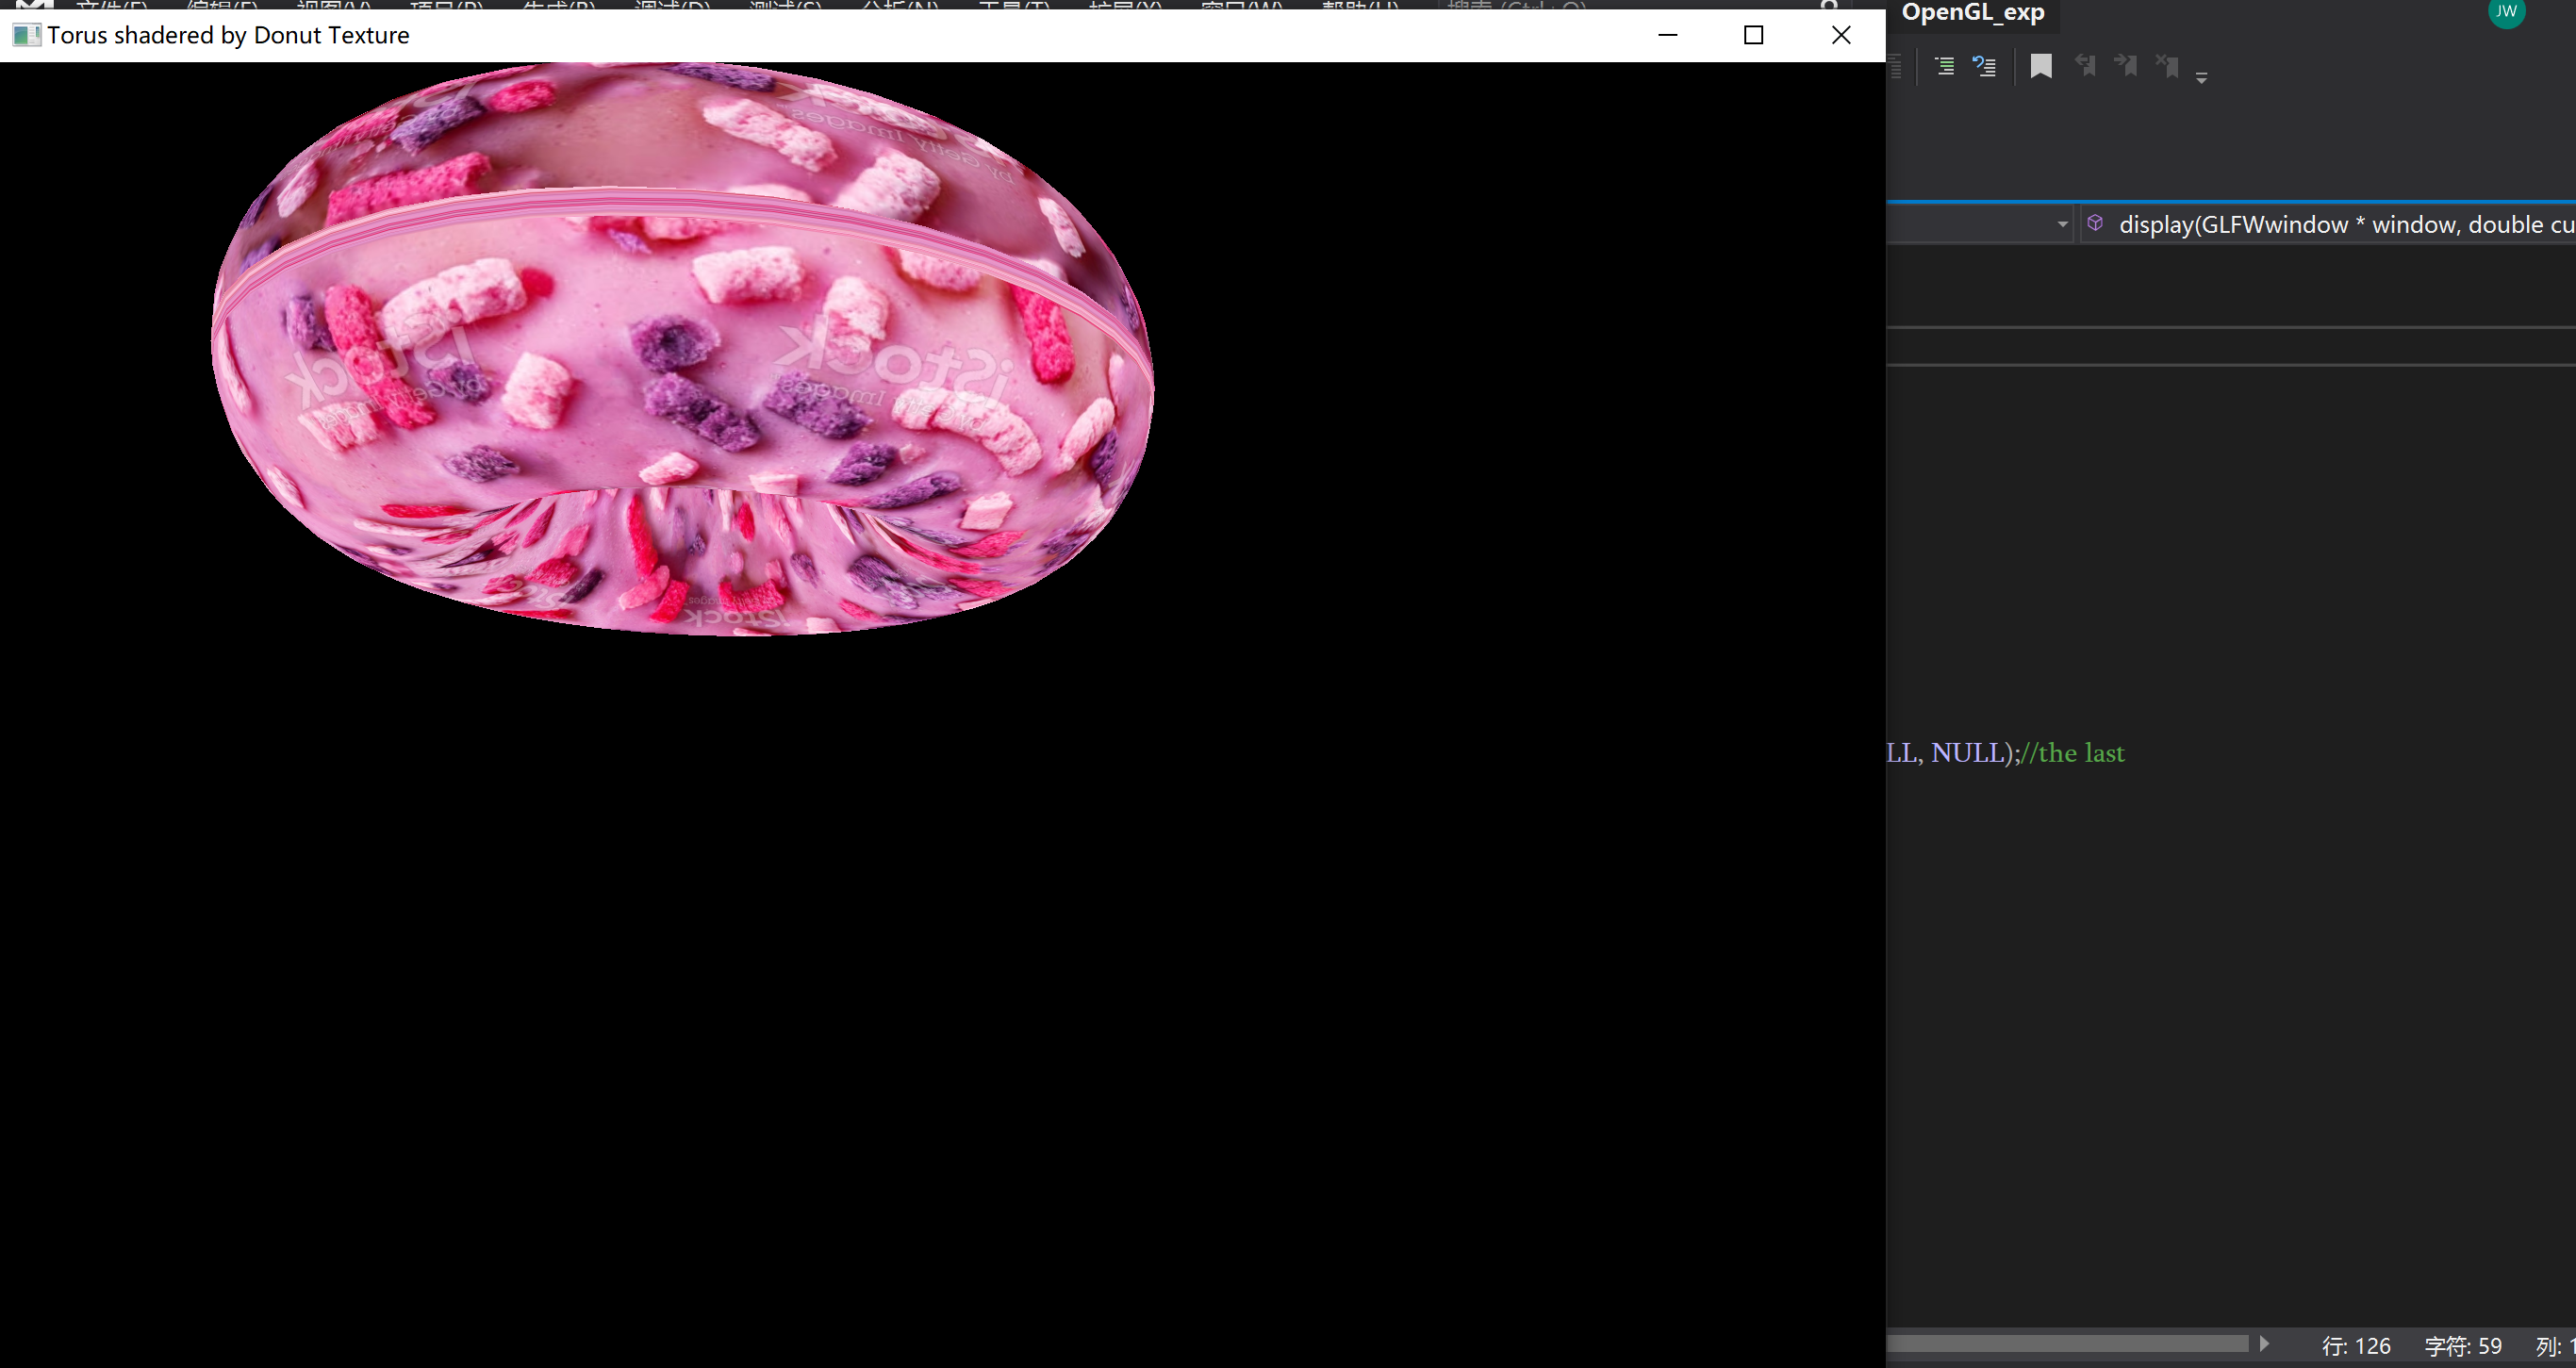Select the increase line indent icon
This screenshot has width=2576, height=1368.
1944,66
